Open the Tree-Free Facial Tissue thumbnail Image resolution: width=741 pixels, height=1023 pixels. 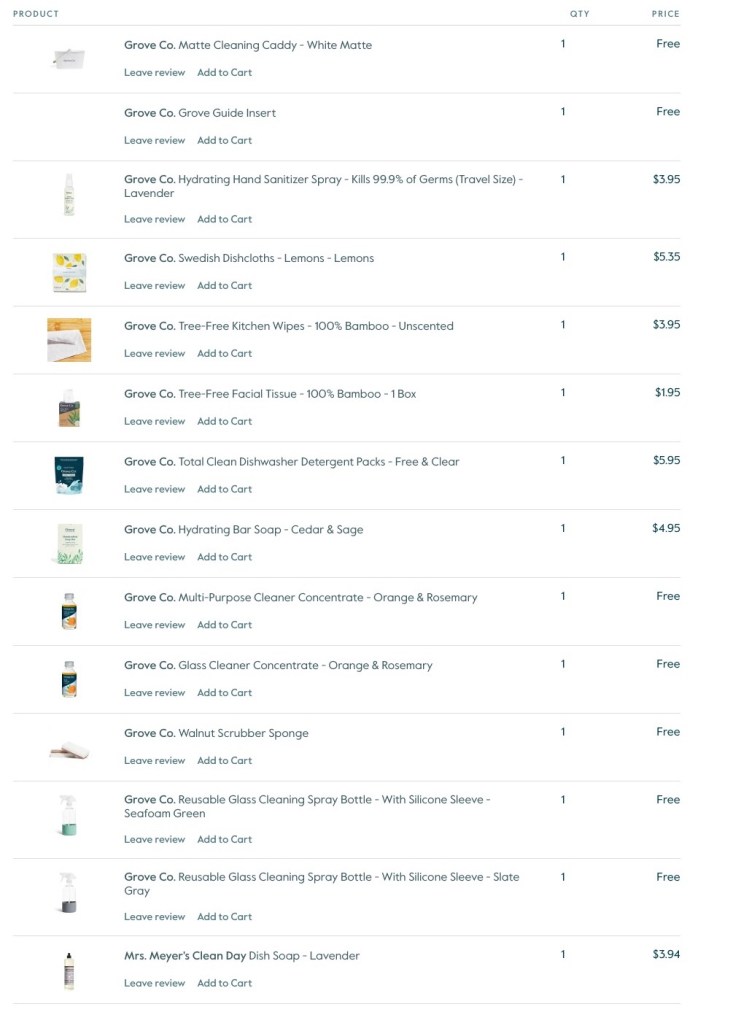pos(69,408)
